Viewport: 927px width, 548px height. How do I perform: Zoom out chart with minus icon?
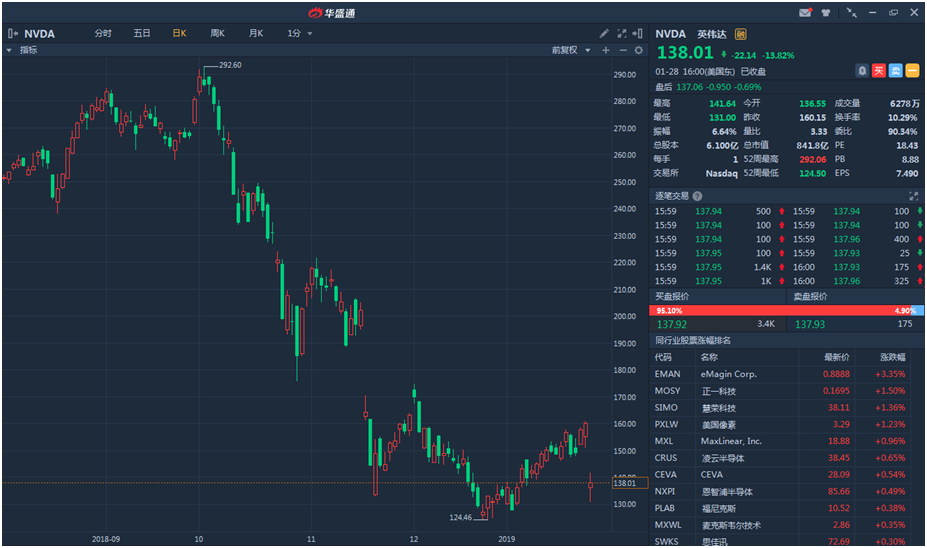pyautogui.click(x=622, y=50)
